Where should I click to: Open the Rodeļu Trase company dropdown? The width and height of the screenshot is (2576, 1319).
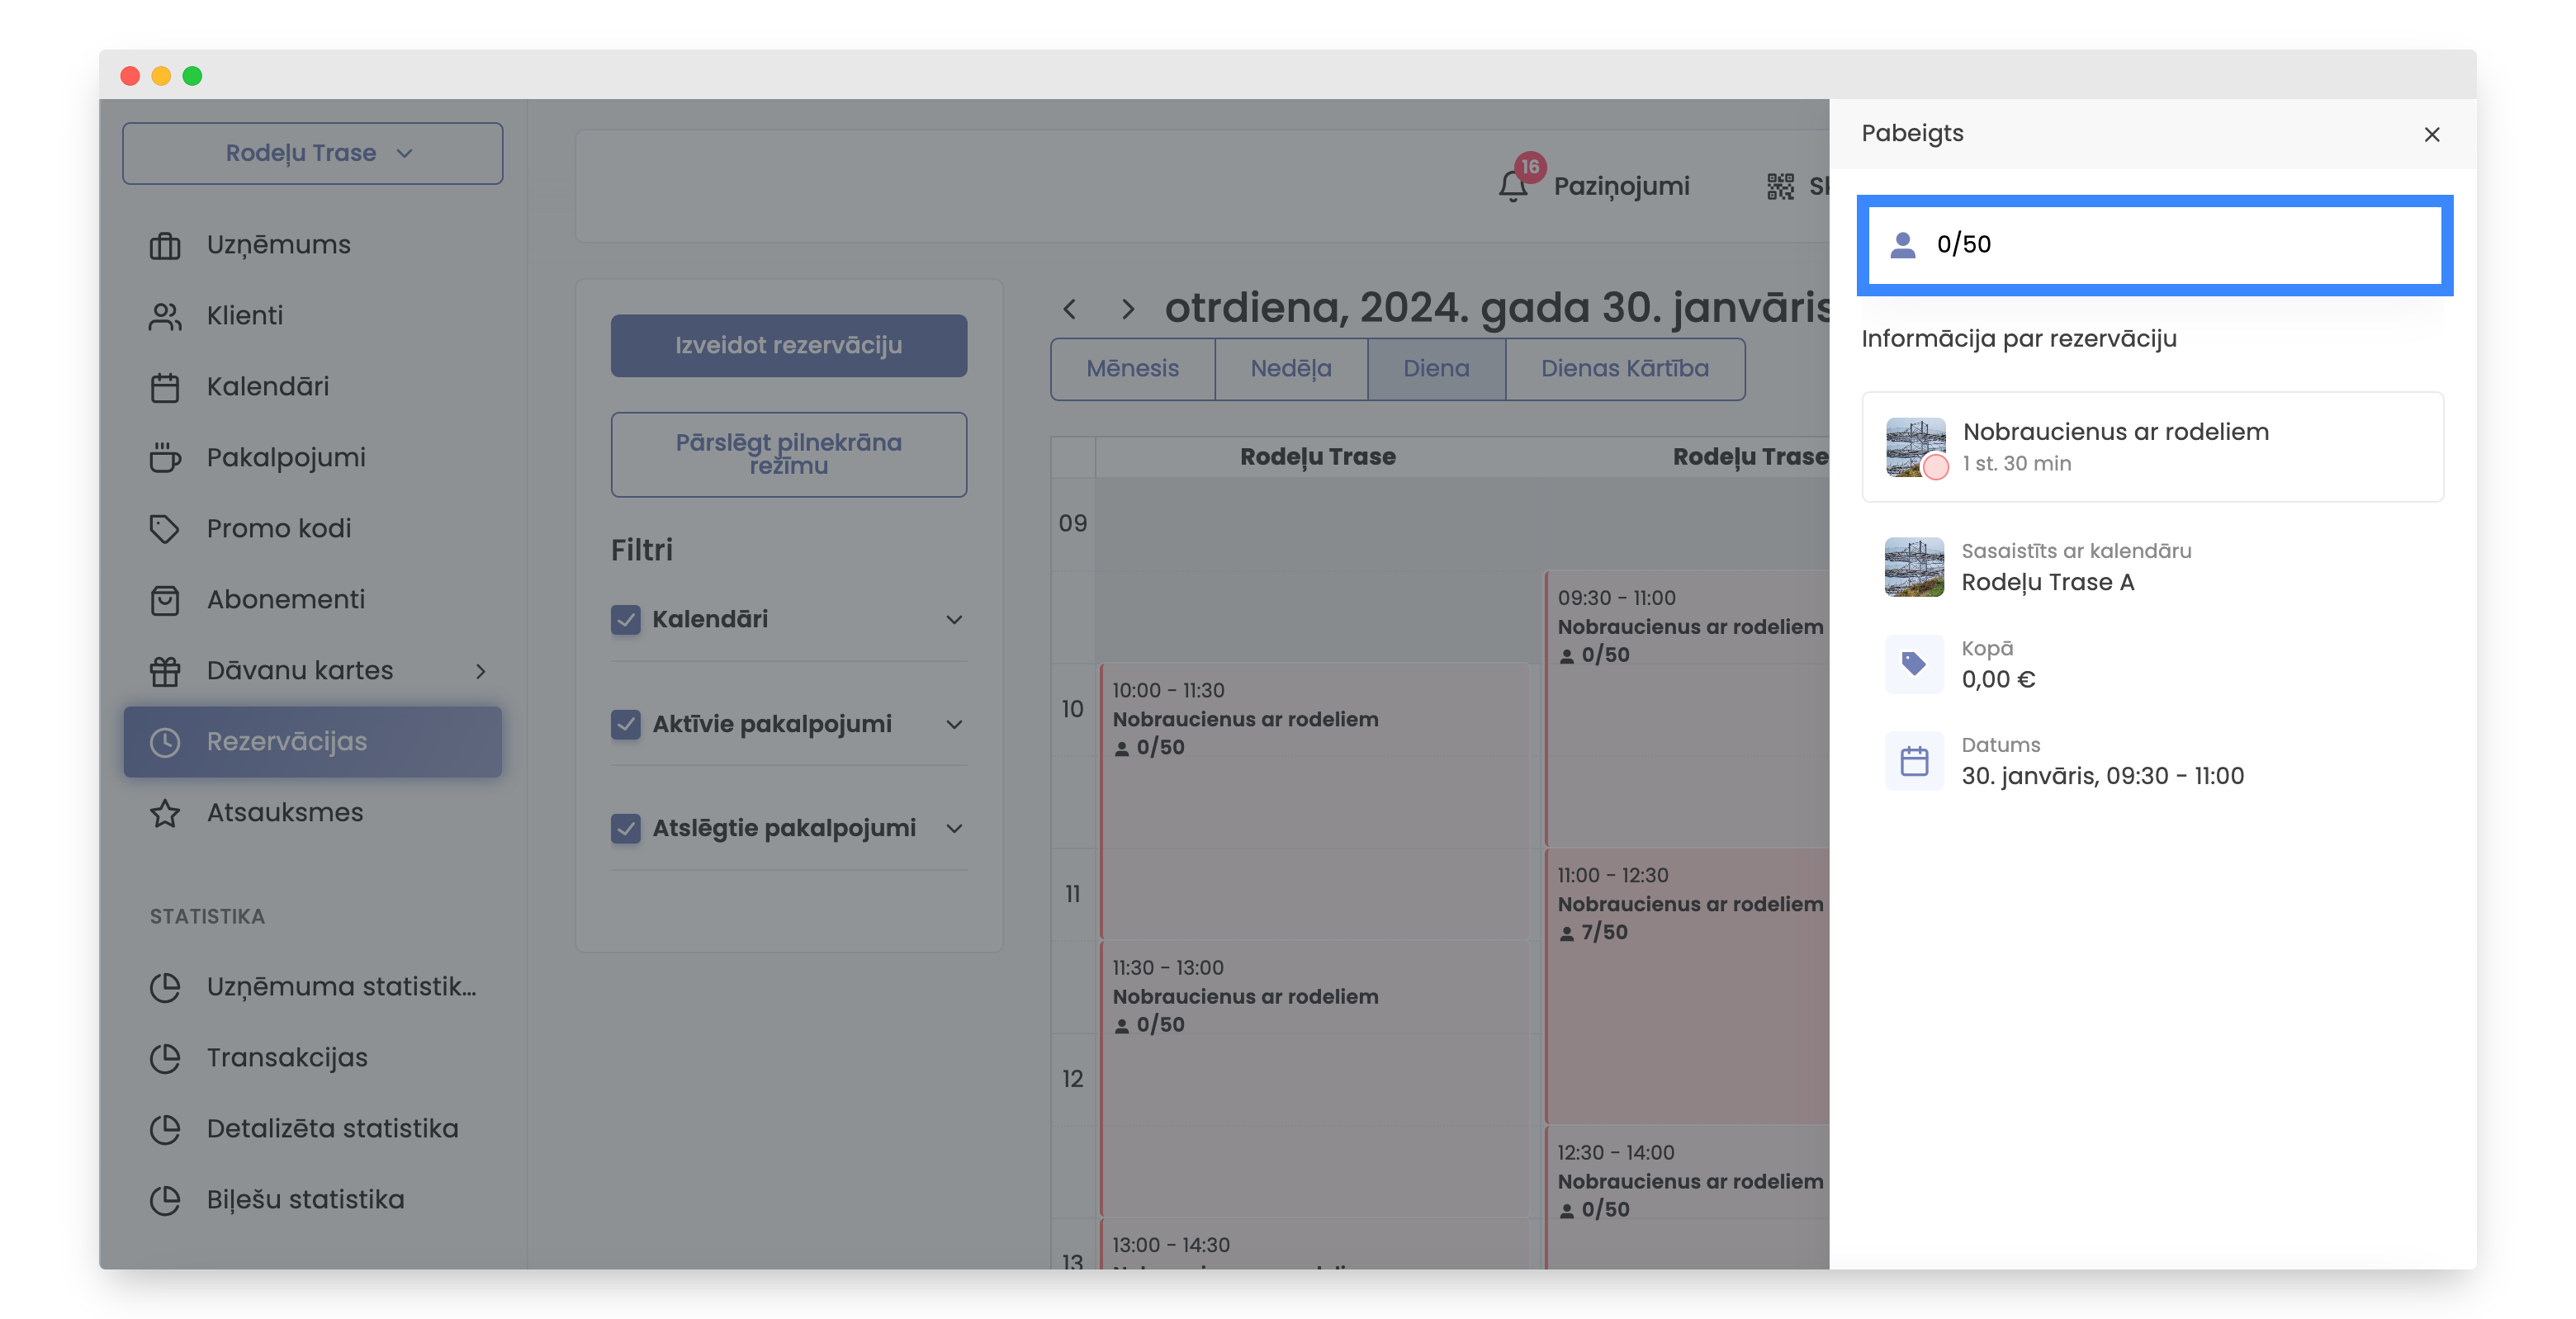(x=312, y=153)
